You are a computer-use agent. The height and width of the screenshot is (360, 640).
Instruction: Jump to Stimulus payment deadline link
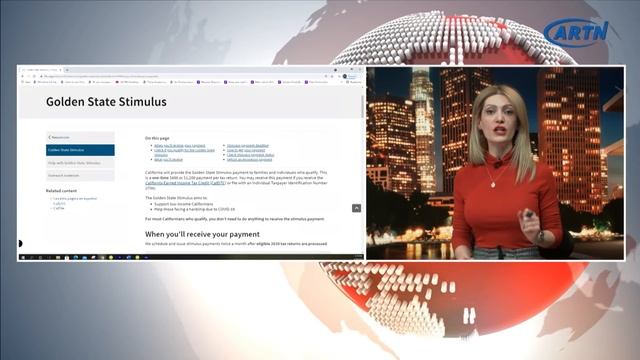click(248, 145)
